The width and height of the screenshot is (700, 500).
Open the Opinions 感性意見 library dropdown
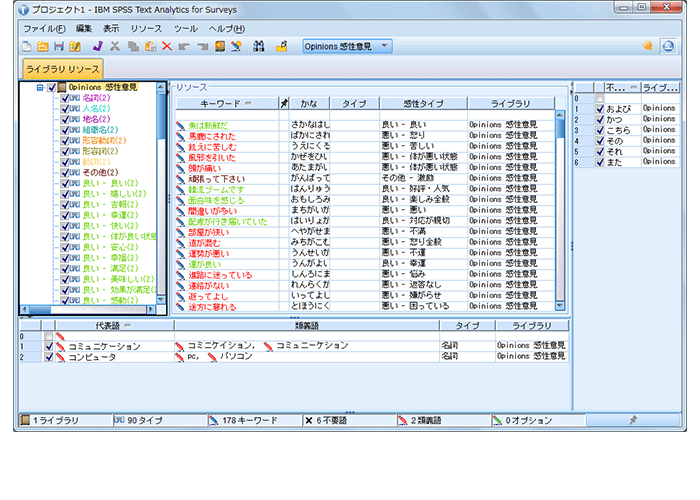tap(384, 46)
